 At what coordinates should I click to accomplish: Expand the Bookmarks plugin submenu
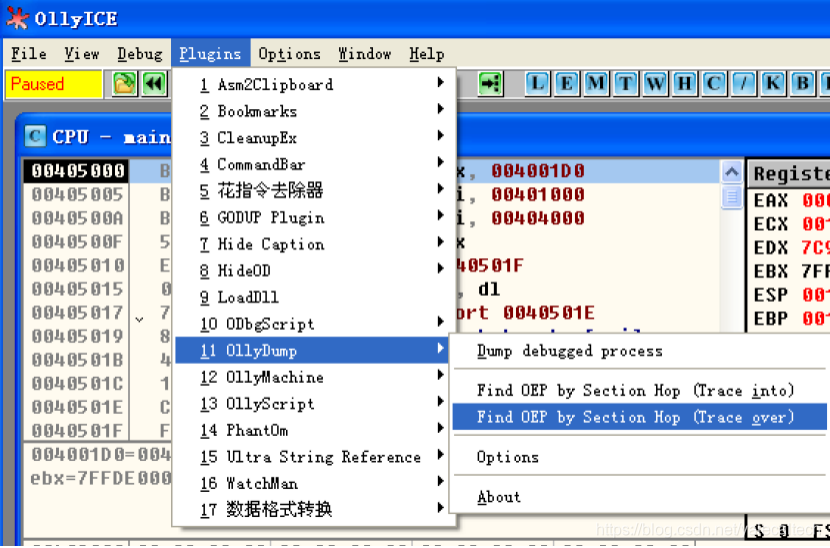(314, 111)
